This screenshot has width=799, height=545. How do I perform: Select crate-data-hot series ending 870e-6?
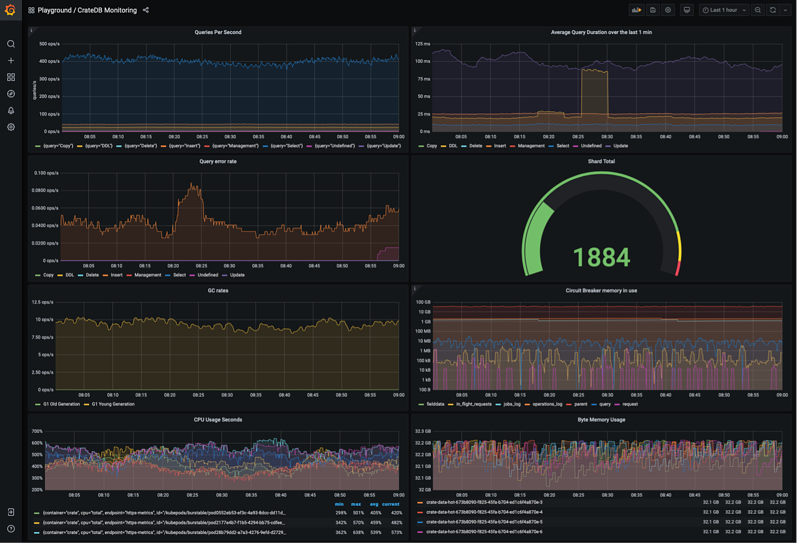coord(484,532)
